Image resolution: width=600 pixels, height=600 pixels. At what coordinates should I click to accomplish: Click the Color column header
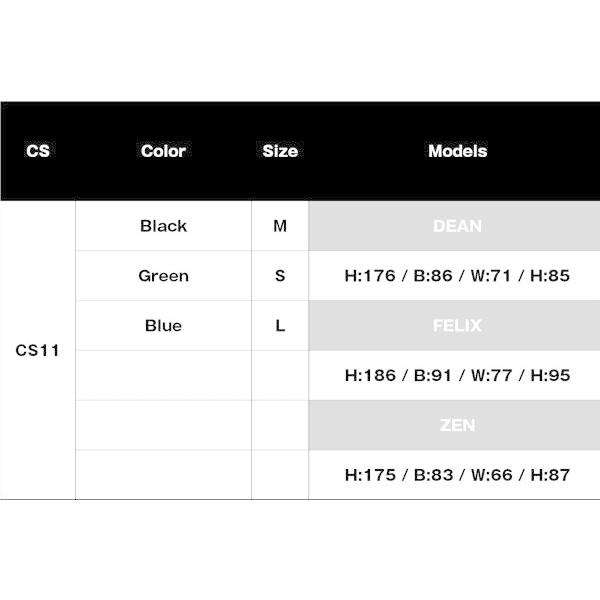[163, 151]
